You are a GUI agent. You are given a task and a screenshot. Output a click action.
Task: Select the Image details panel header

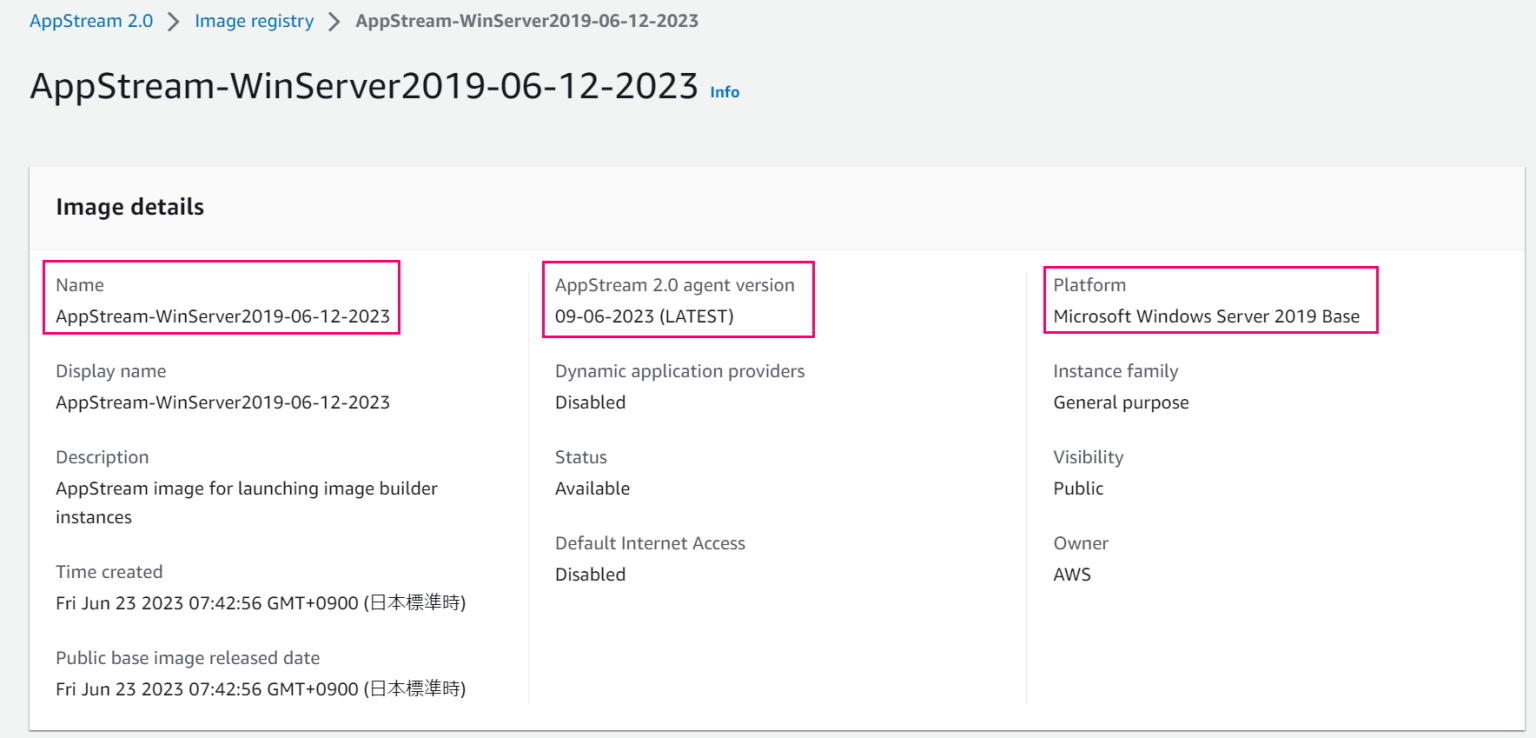[x=130, y=207]
